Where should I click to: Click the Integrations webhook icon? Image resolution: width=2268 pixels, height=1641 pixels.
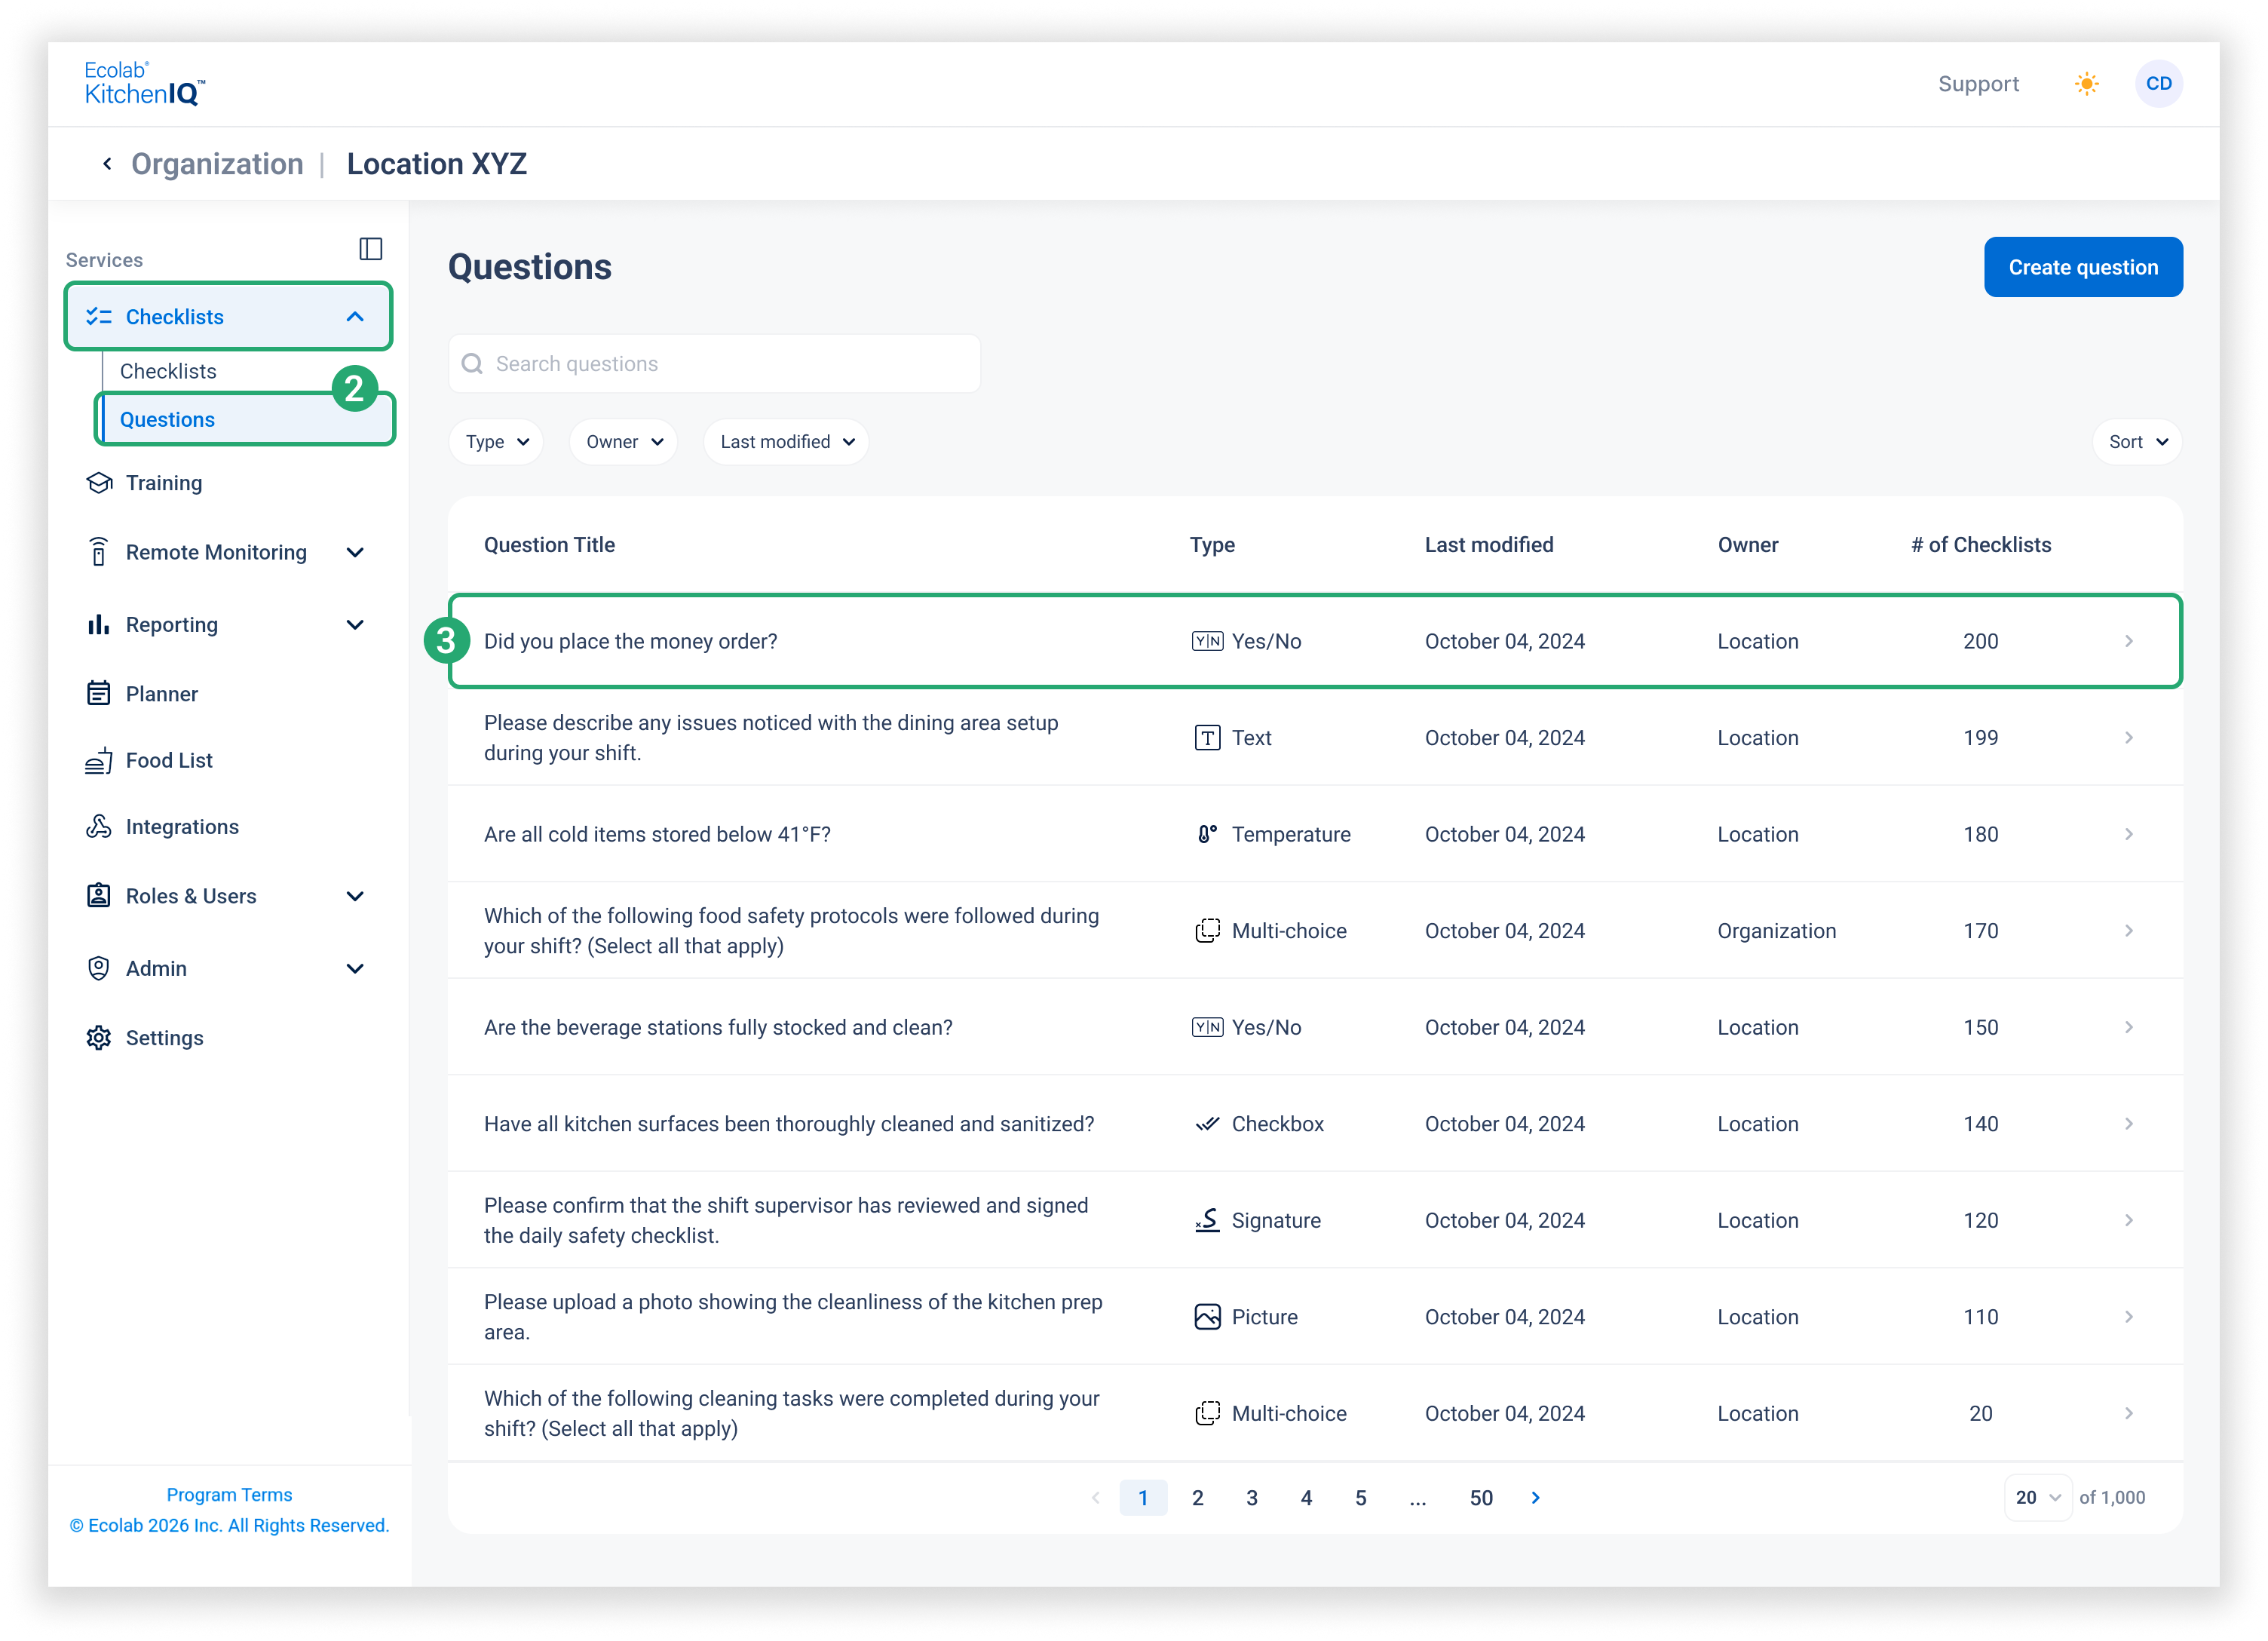coord(98,827)
